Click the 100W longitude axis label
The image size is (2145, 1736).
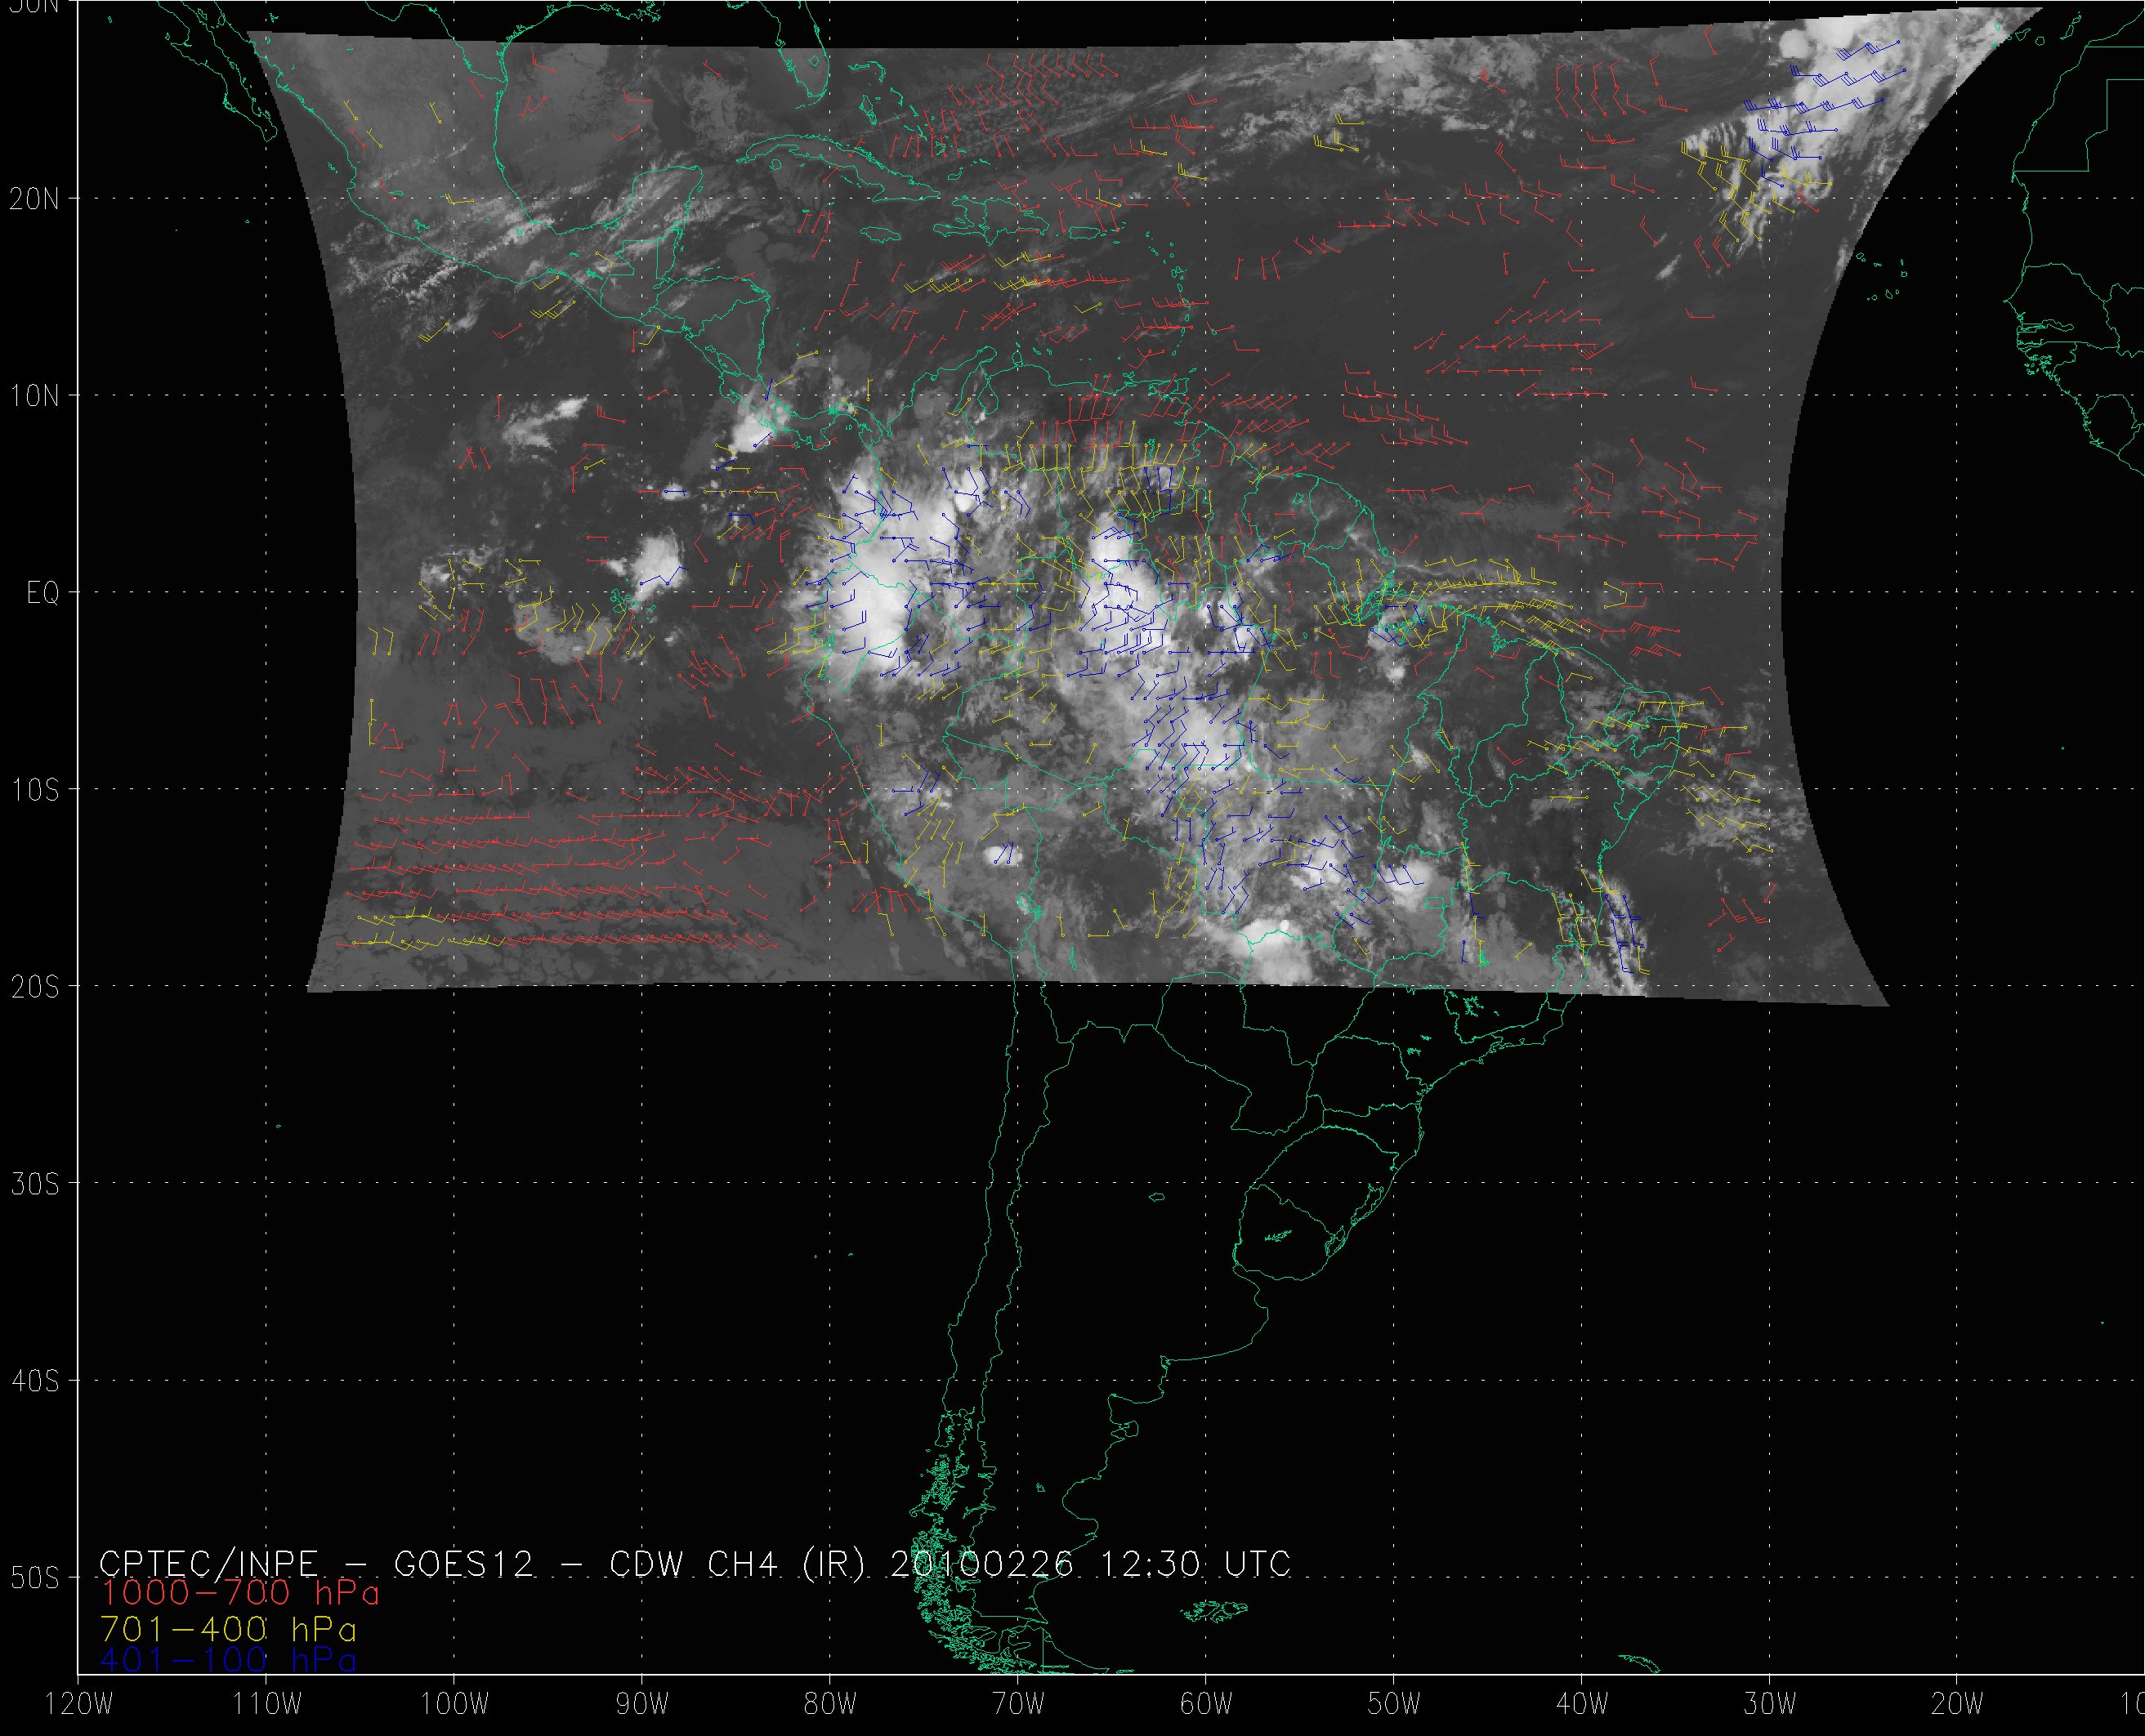pos(454,1704)
